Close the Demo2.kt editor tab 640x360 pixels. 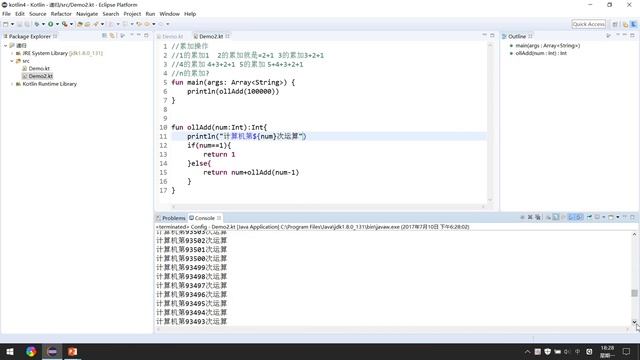[227, 36]
